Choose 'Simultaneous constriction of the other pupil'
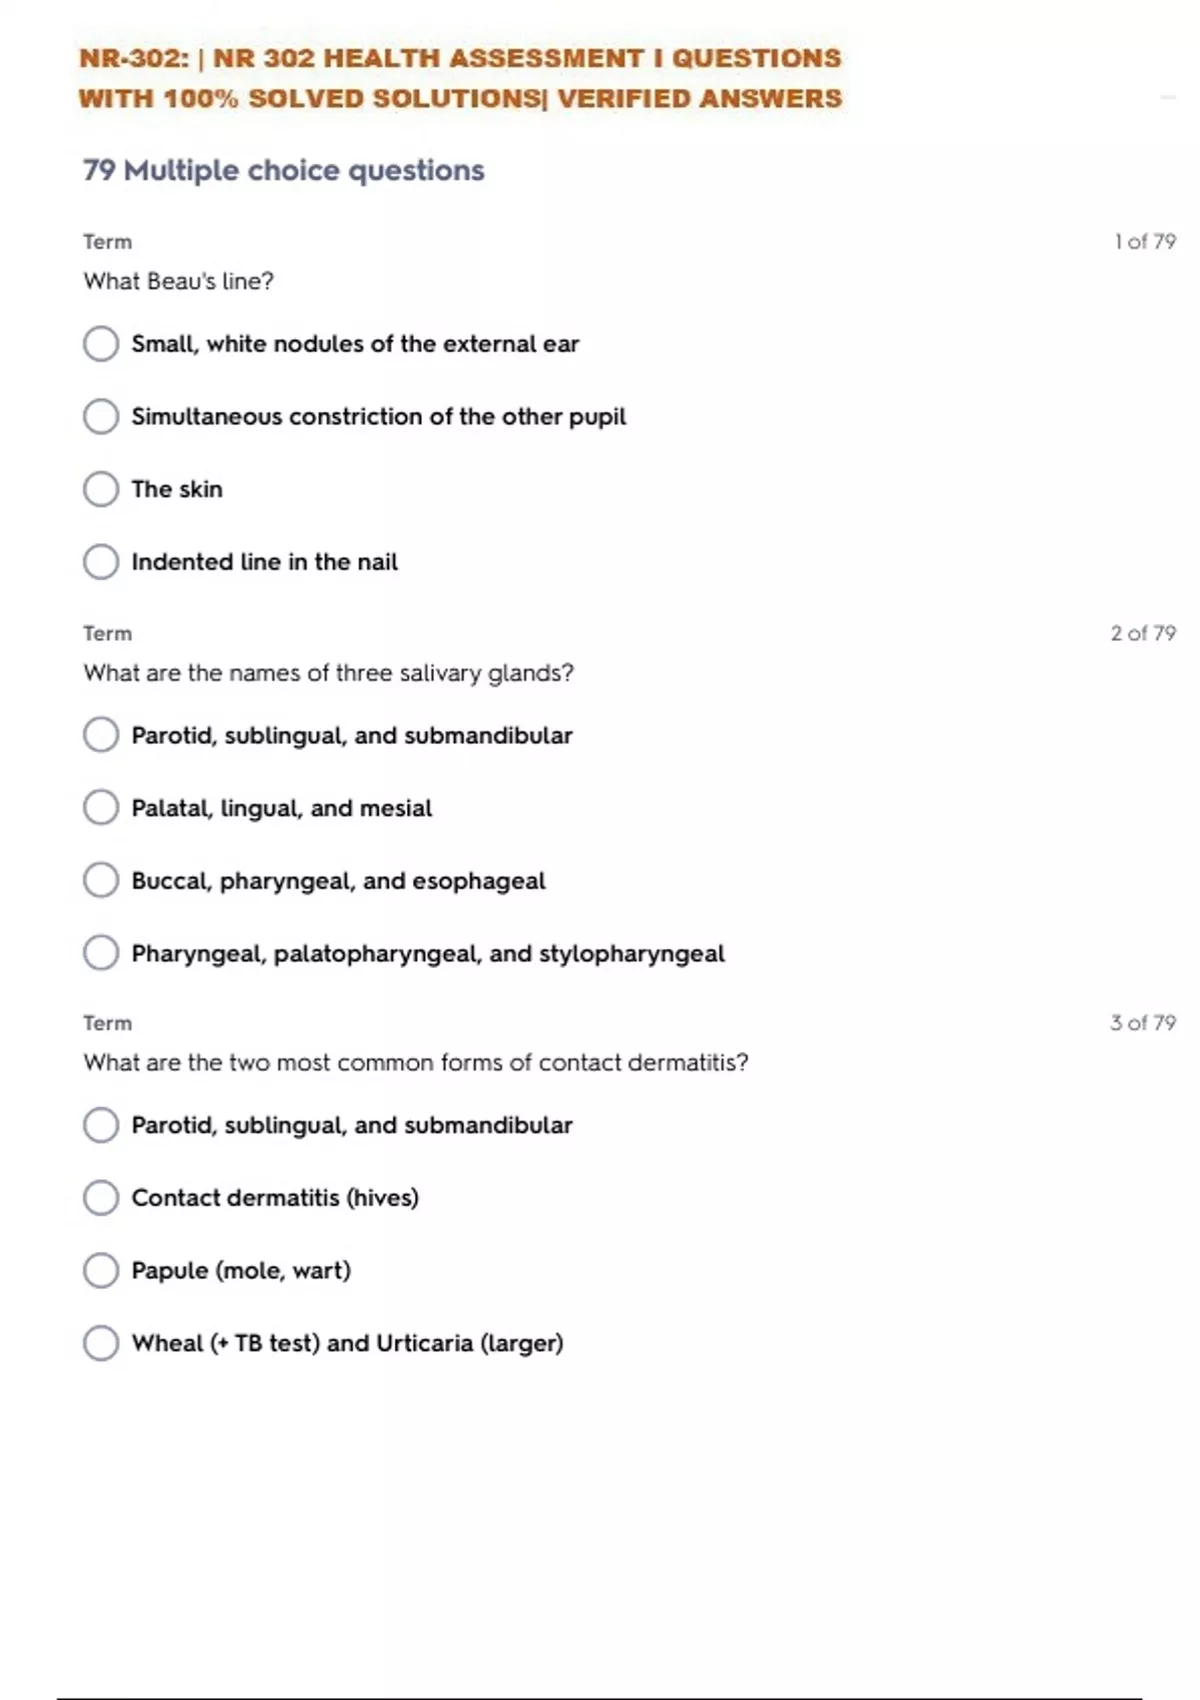1200x1700 pixels. [x=101, y=417]
